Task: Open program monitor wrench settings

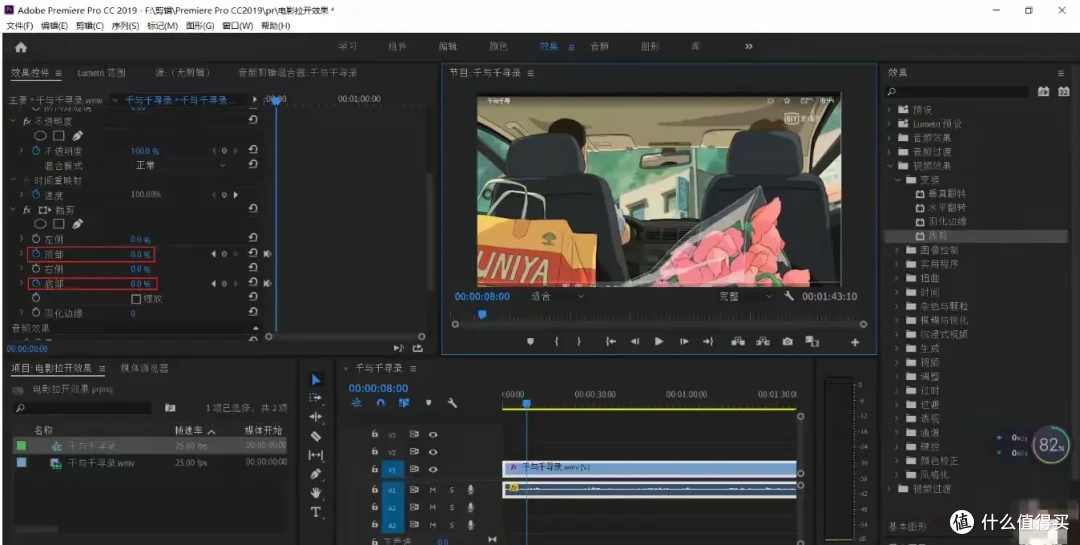Action: 789,296
